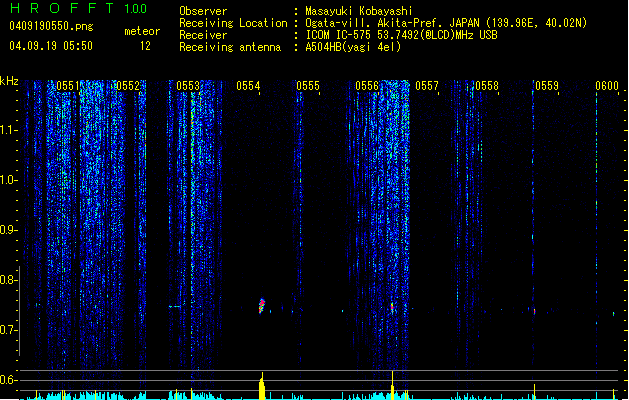
Task: Click the observer name Masayuki Kobayashi
Action: 359,11
